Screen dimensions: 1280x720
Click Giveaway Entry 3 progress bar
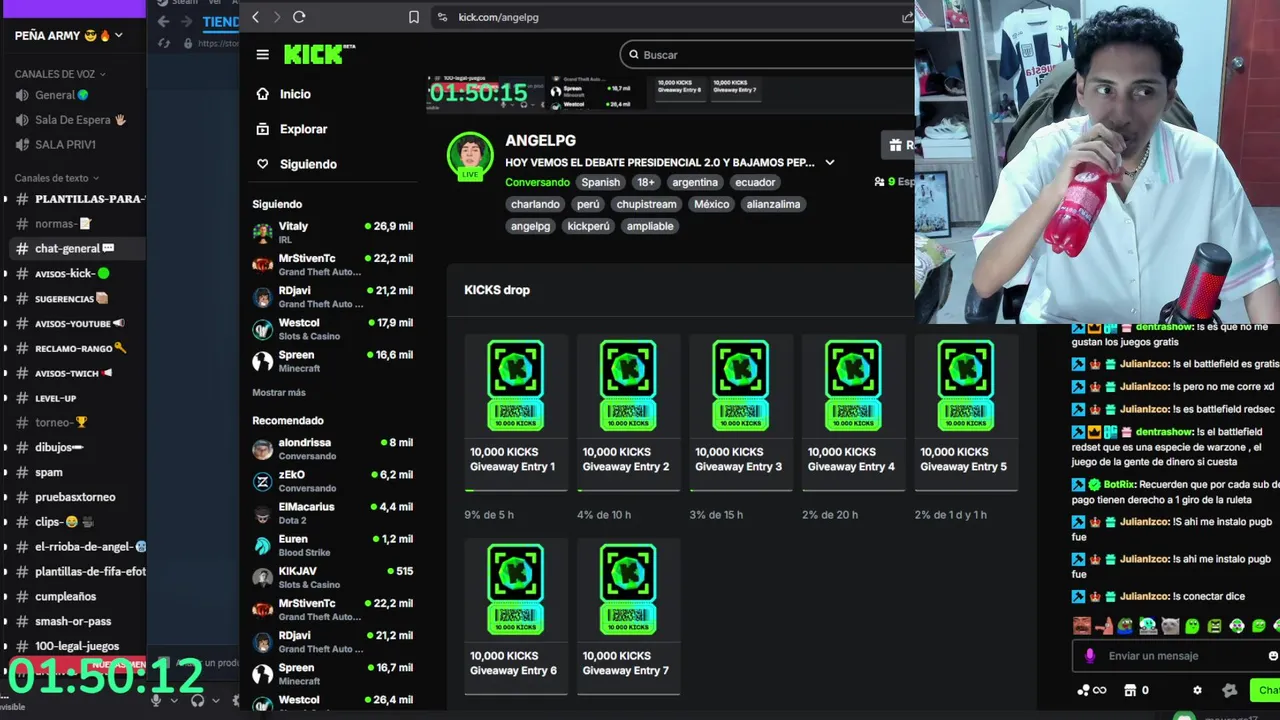coord(741,490)
